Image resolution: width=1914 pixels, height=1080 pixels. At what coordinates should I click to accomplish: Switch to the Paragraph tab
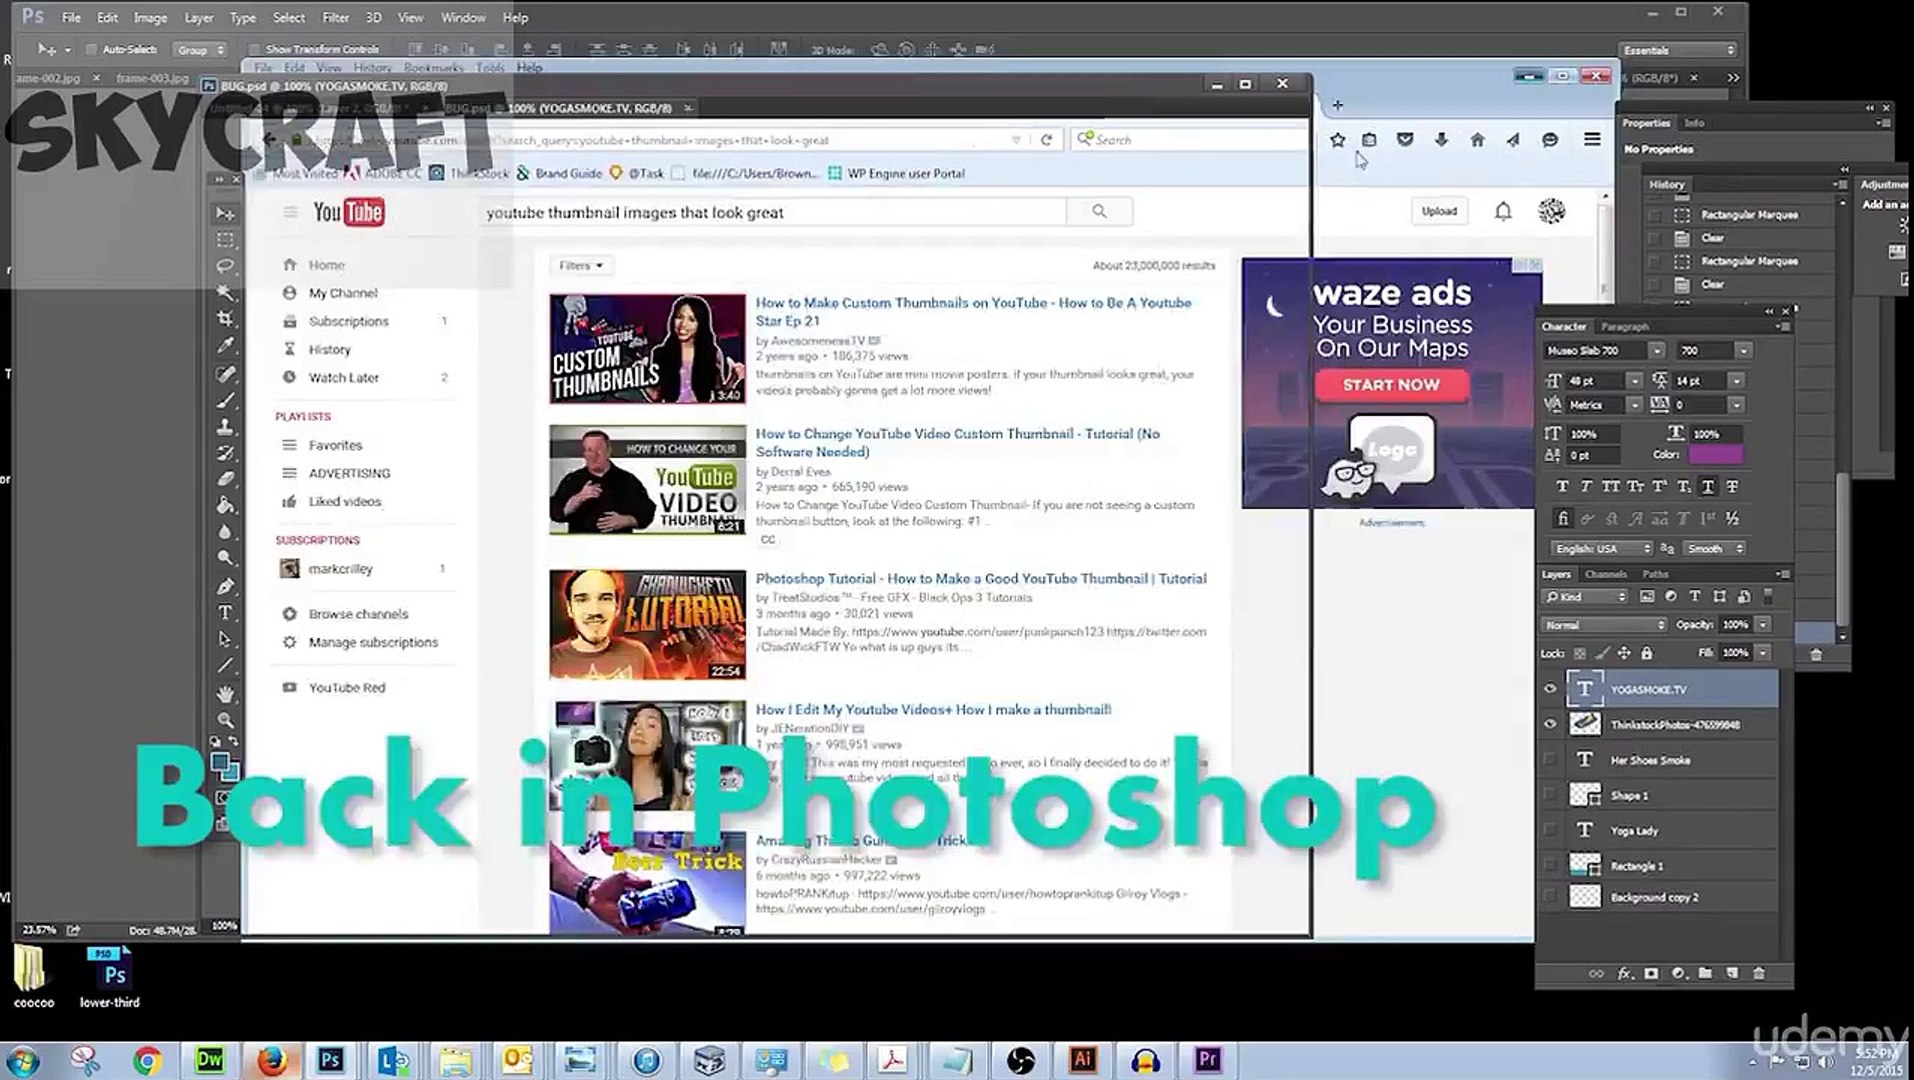click(x=1626, y=326)
